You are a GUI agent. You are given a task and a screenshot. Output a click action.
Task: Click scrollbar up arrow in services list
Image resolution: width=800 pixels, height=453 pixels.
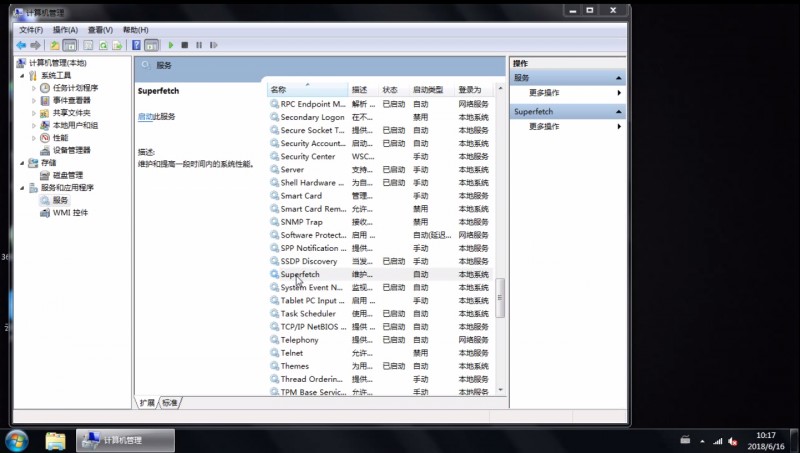(500, 88)
